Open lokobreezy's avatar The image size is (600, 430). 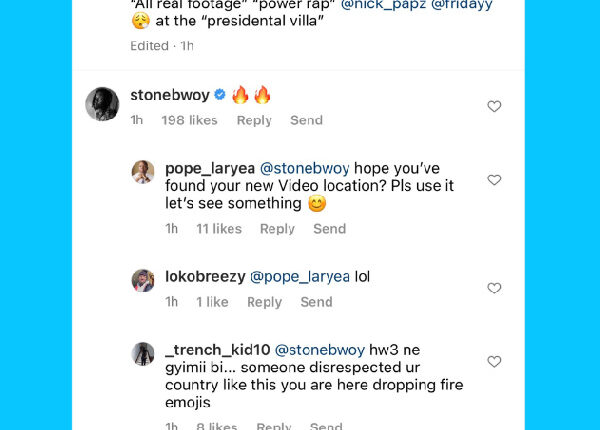coord(143,280)
